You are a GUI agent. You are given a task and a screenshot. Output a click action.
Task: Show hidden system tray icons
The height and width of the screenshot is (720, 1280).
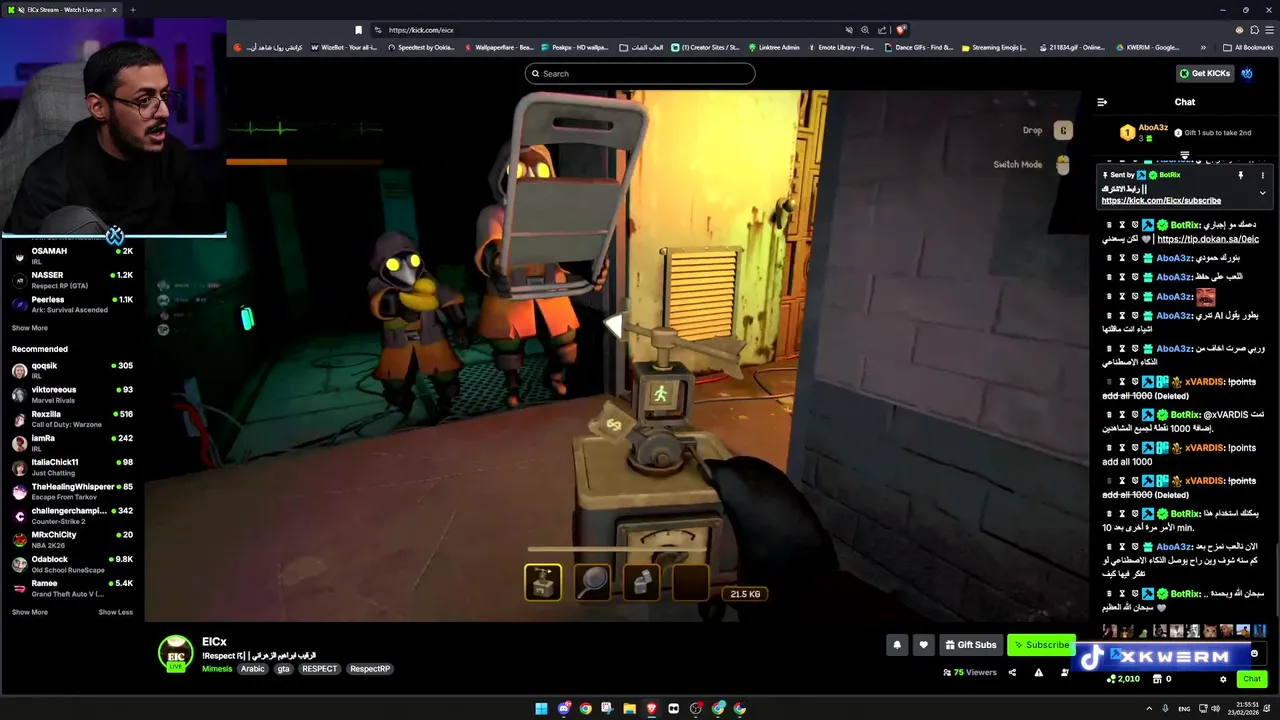click(1149, 709)
